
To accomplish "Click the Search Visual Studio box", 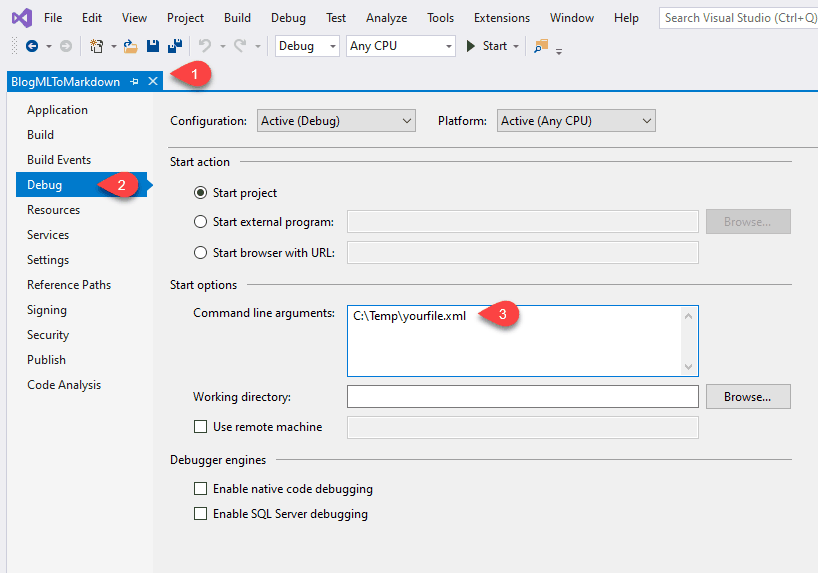I will tap(738, 18).
